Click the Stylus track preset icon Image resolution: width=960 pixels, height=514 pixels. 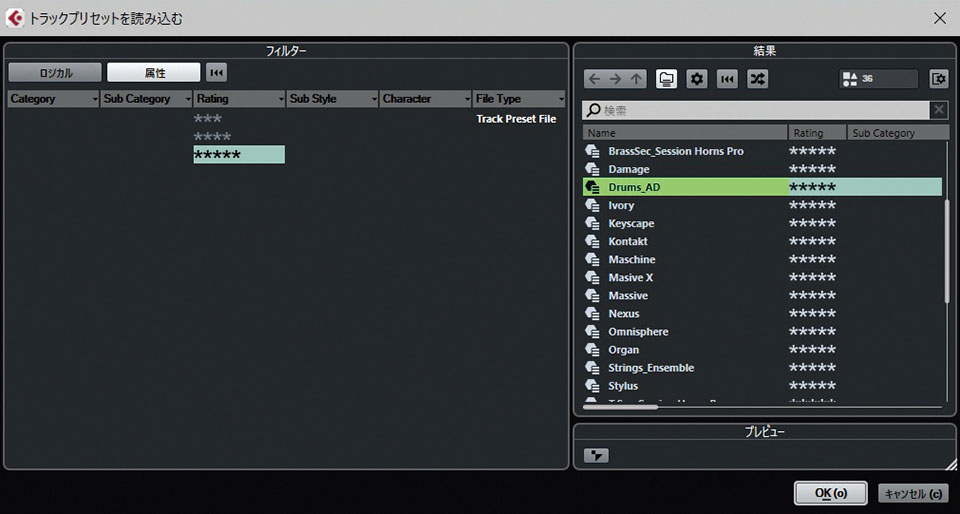tap(592, 386)
